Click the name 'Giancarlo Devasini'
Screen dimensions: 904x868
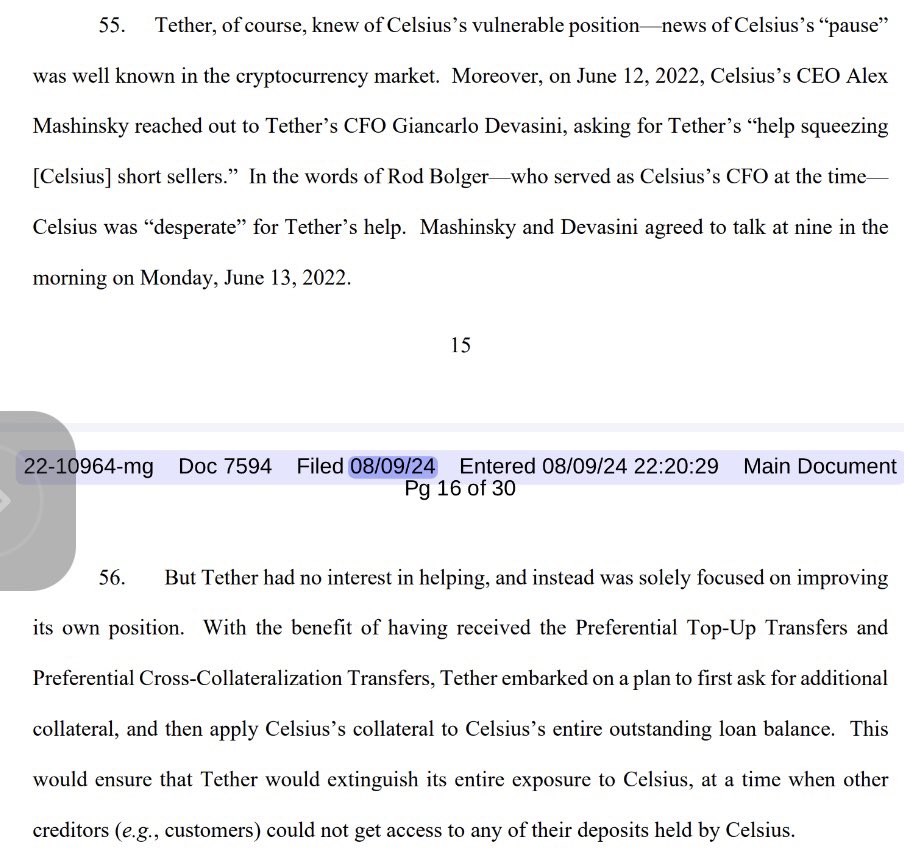tap(477, 126)
